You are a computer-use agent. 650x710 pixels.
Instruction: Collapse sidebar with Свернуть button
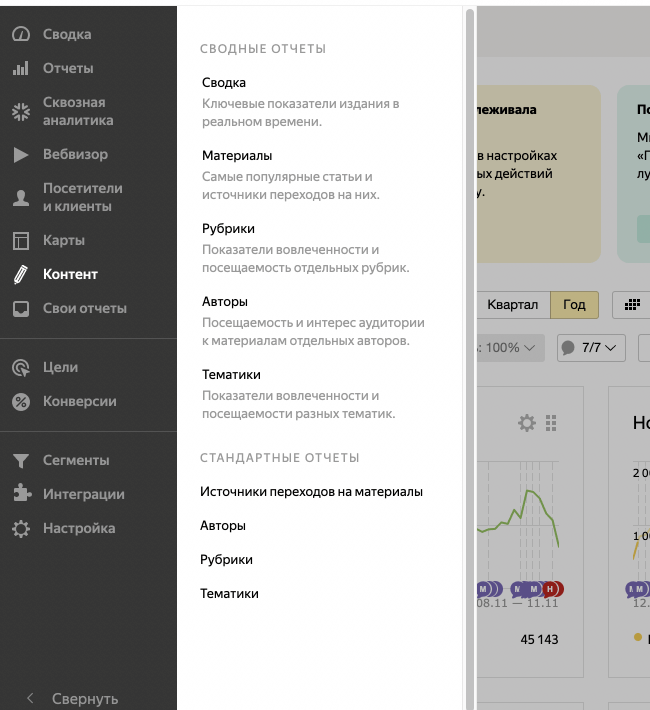click(x=72, y=699)
